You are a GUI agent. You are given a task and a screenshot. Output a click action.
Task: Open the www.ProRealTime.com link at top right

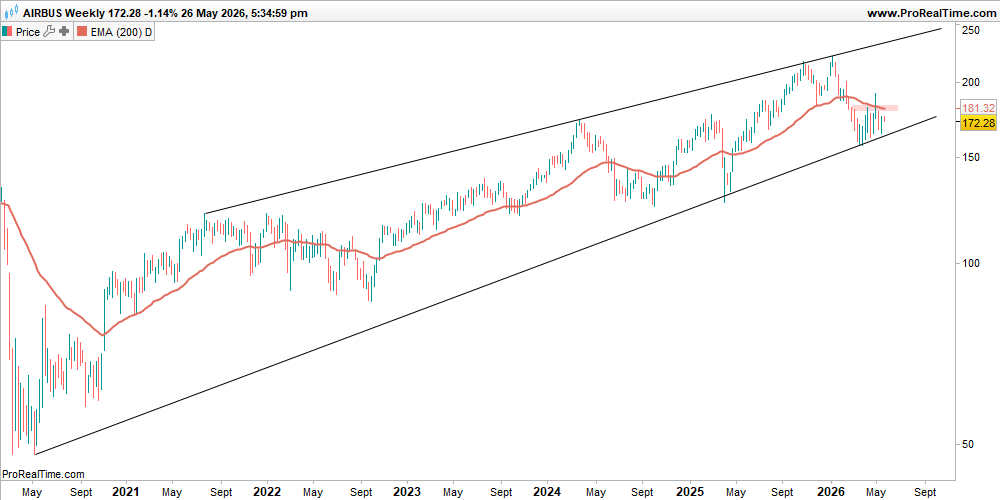[931, 12]
